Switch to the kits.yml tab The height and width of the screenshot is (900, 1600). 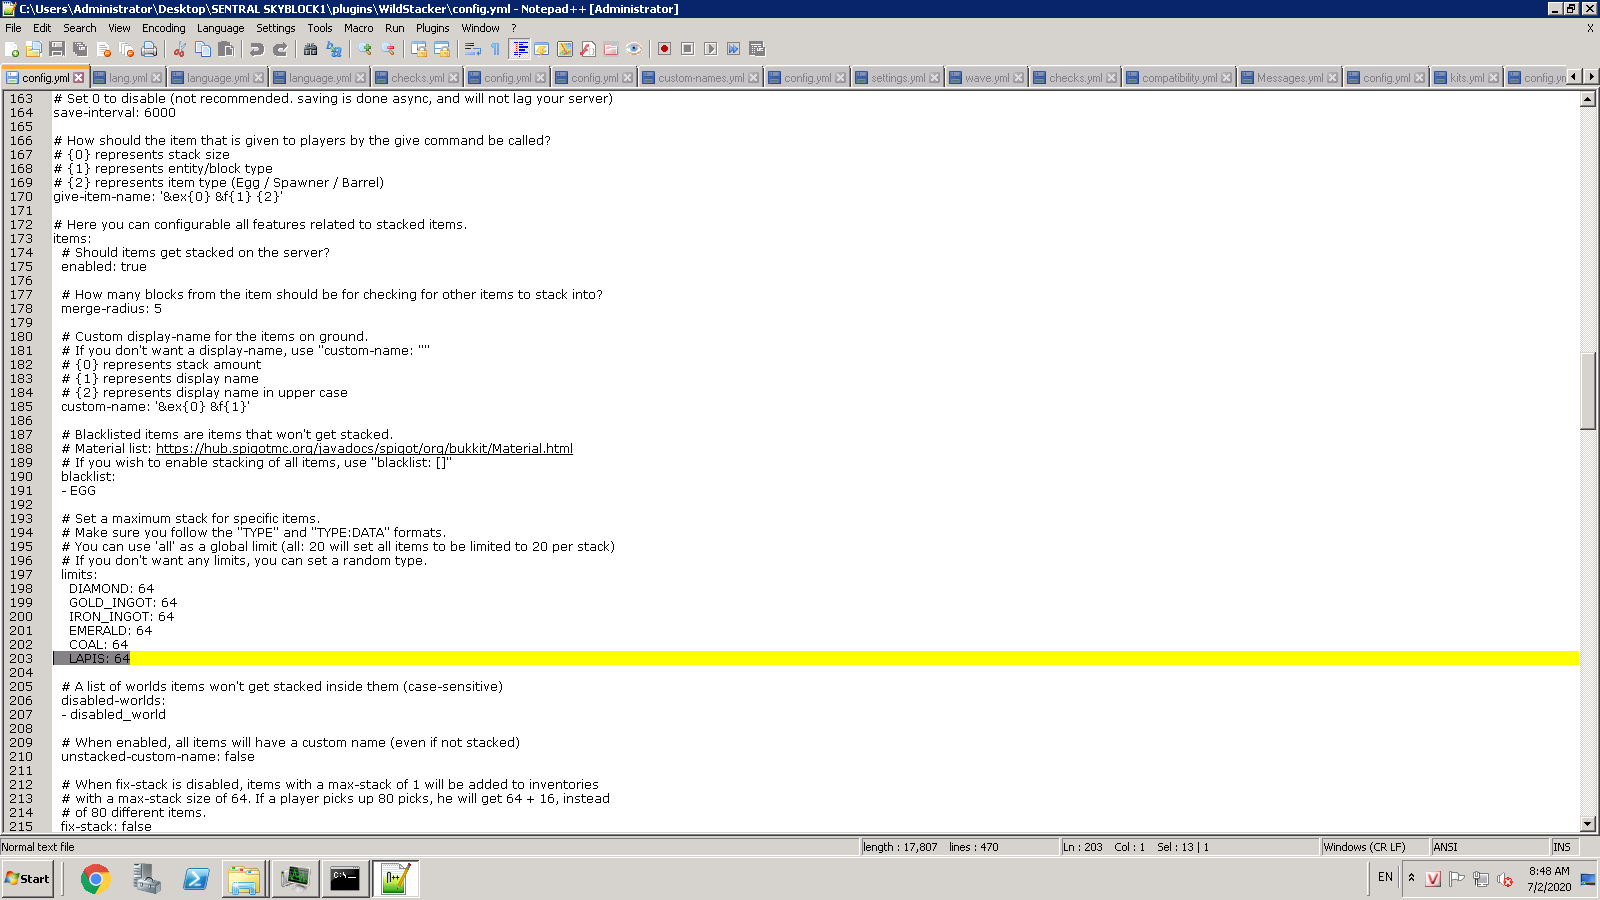(1467, 78)
